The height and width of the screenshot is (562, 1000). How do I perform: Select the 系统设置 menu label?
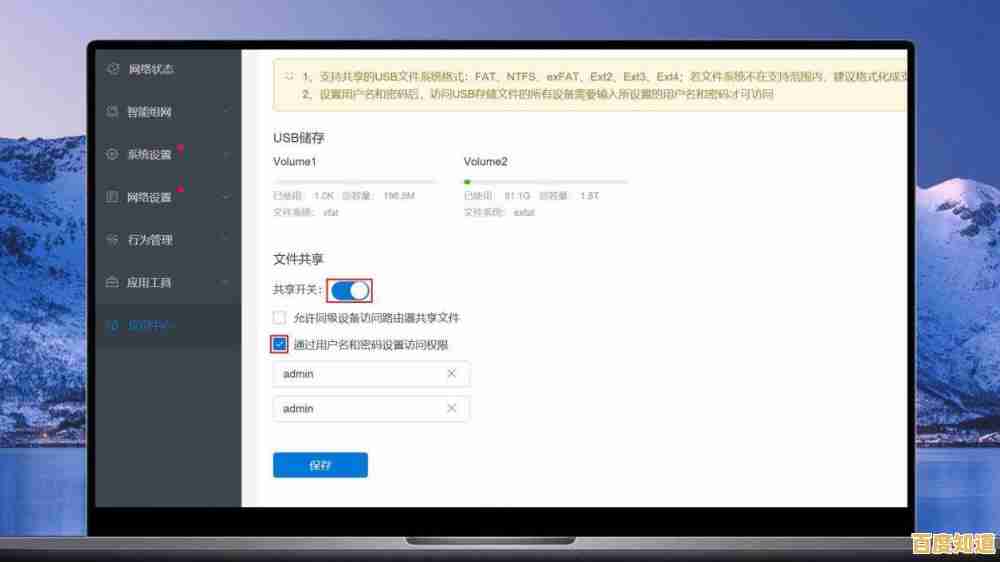[x=149, y=154]
